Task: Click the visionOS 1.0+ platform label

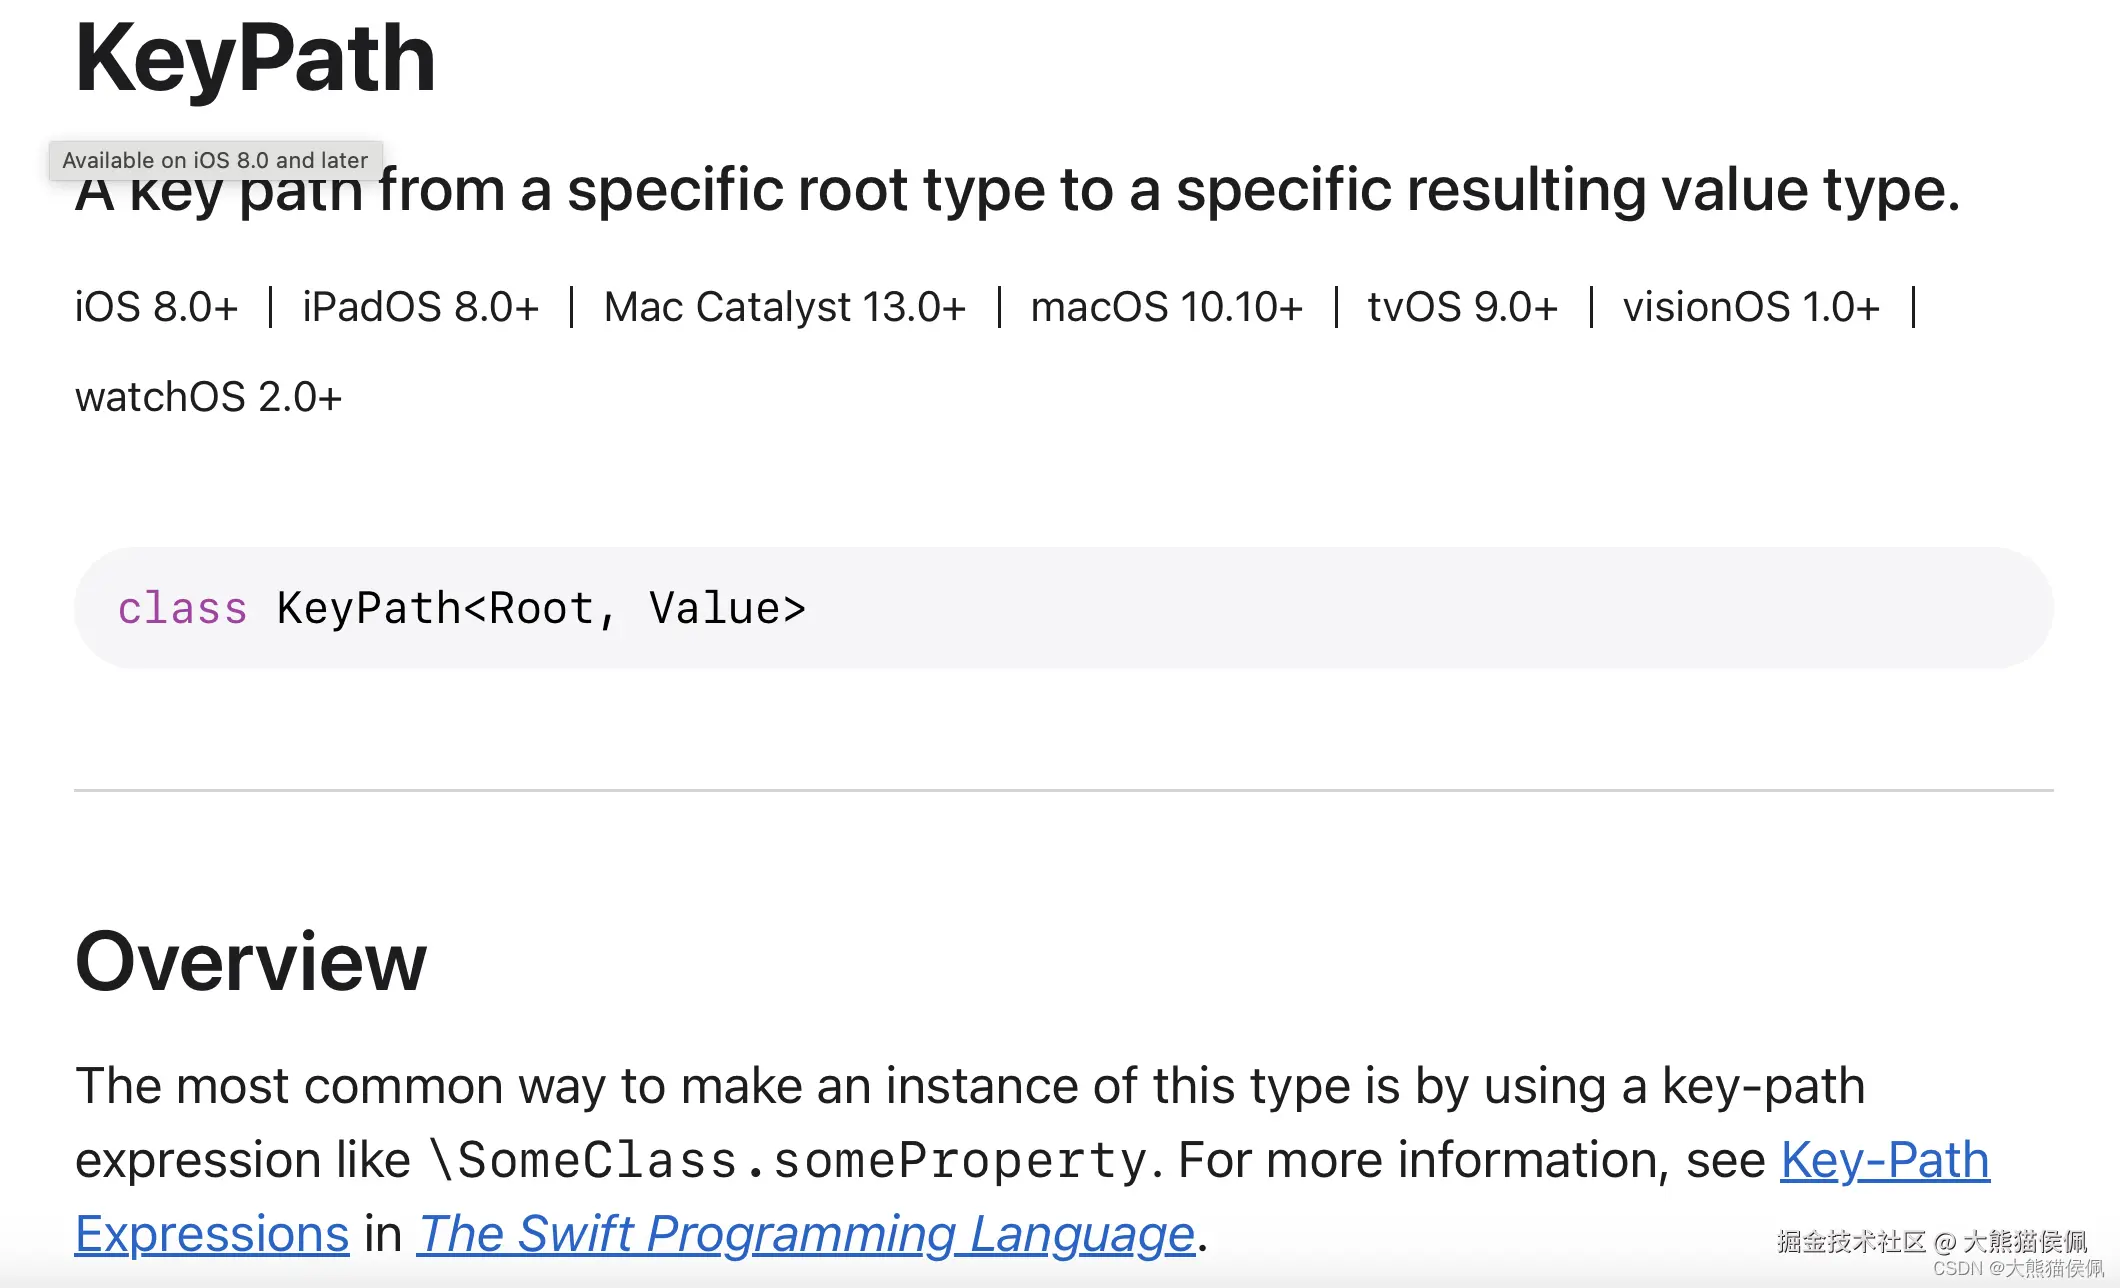Action: pos(1750,307)
